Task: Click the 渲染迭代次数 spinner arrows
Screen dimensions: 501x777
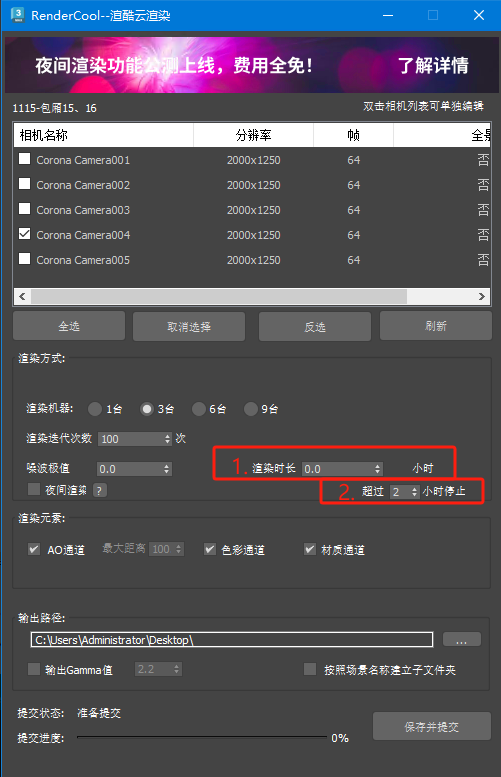Action: (x=167, y=439)
